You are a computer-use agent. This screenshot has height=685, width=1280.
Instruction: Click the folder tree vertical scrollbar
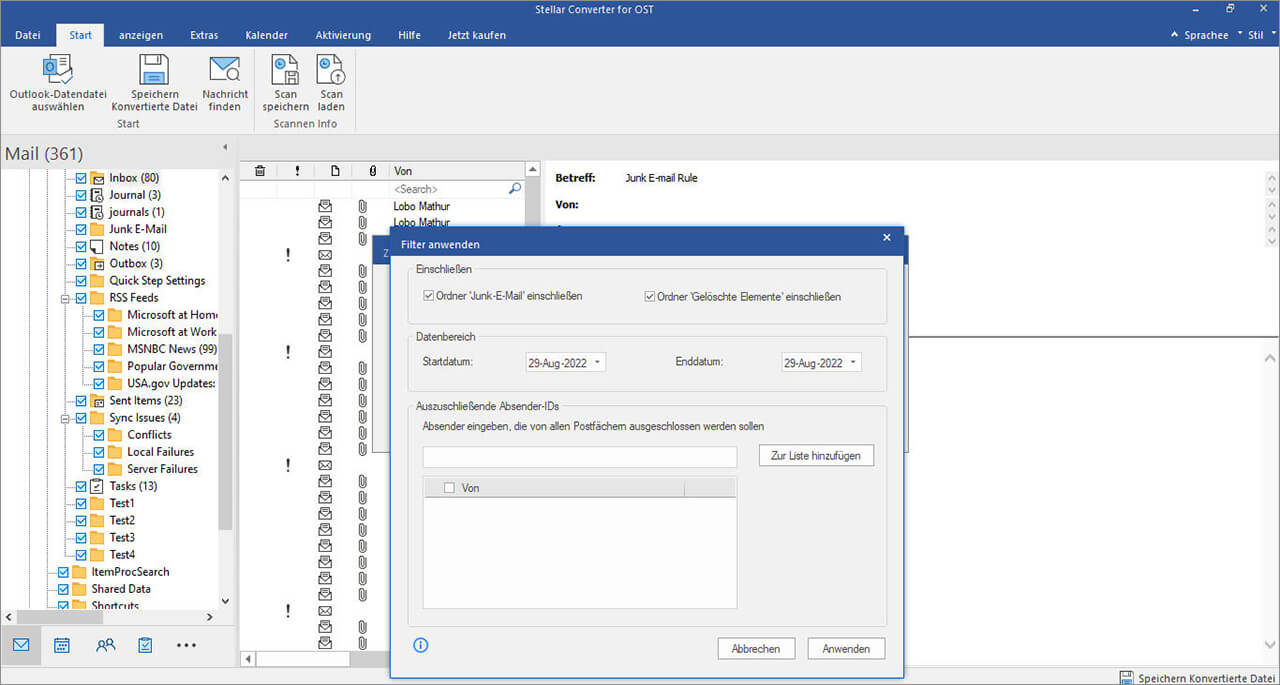click(x=226, y=430)
